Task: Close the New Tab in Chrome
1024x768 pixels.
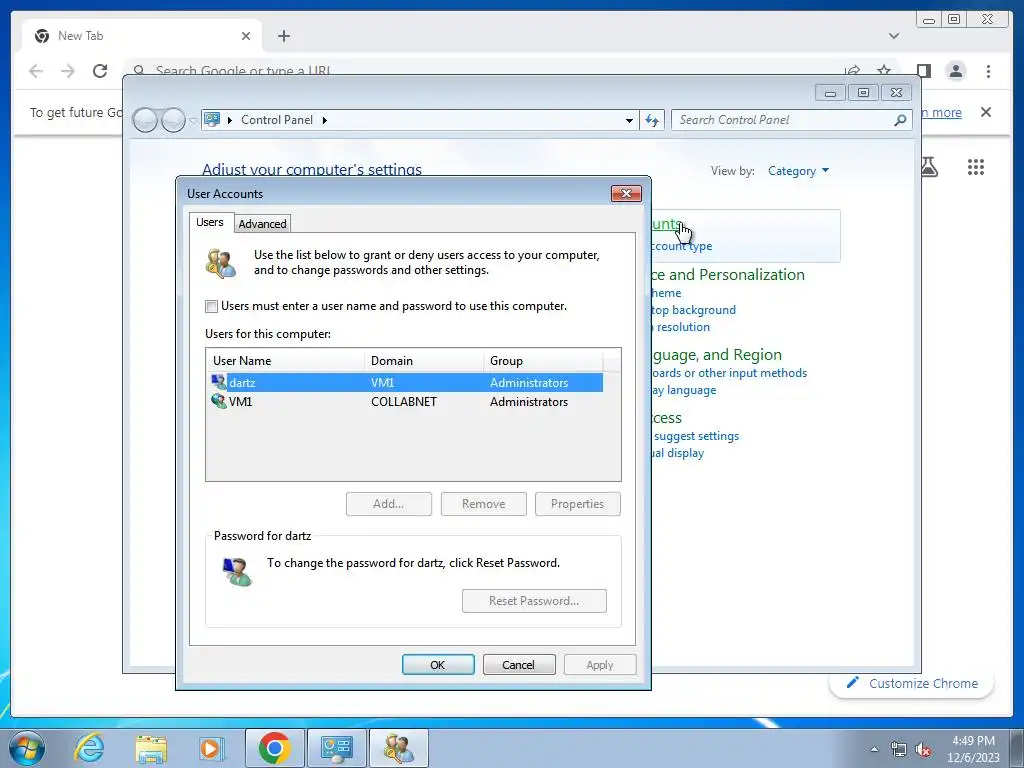Action: point(246,36)
